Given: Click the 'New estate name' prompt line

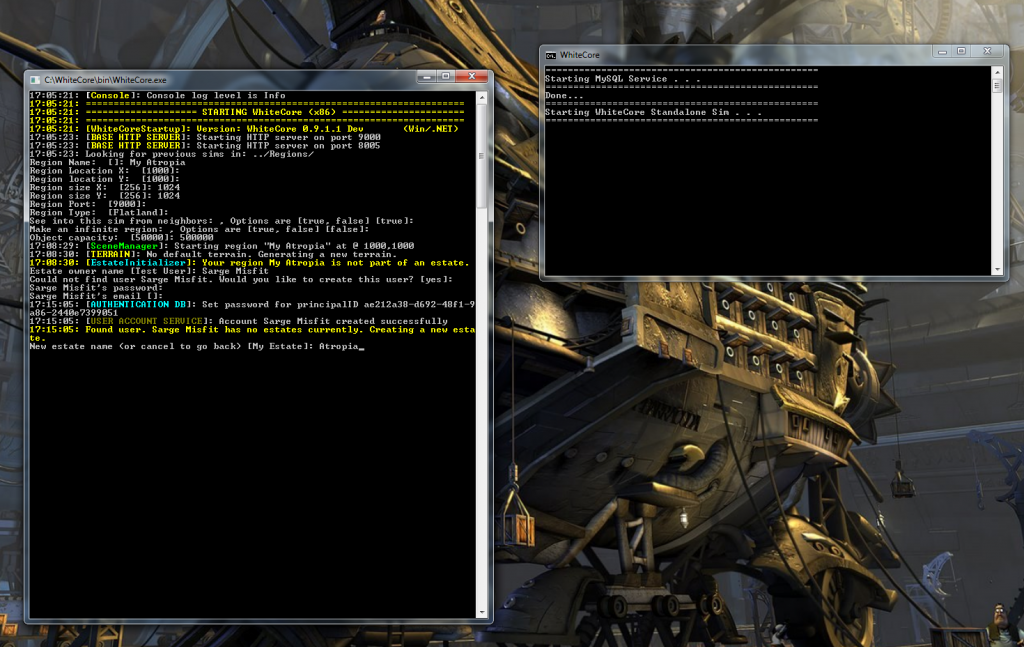Looking at the screenshot, I should click(x=197, y=347).
